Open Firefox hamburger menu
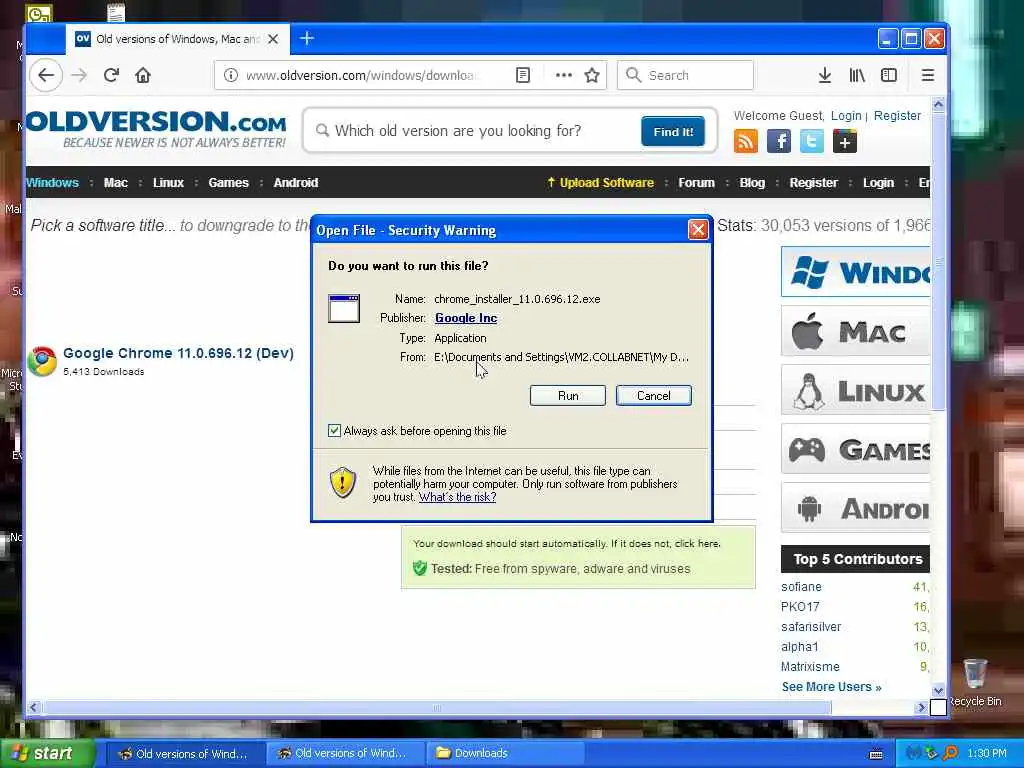The height and width of the screenshot is (768, 1024). pyautogui.click(x=927, y=75)
